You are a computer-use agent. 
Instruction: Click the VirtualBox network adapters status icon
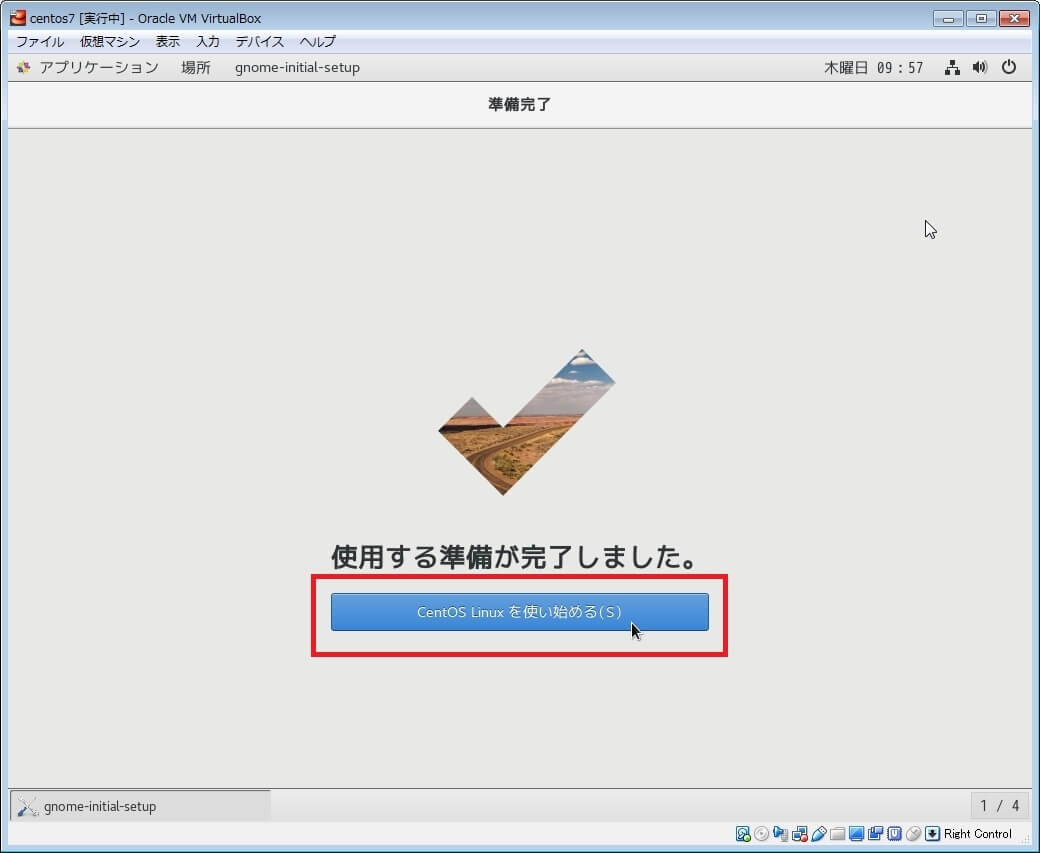point(800,834)
